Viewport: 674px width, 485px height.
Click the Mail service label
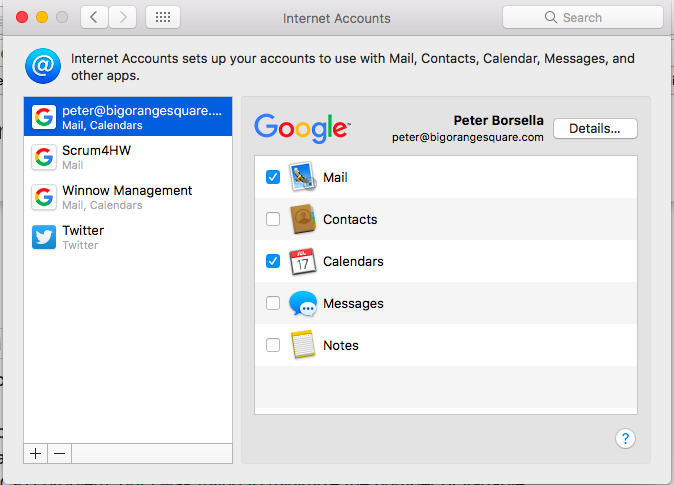point(335,177)
